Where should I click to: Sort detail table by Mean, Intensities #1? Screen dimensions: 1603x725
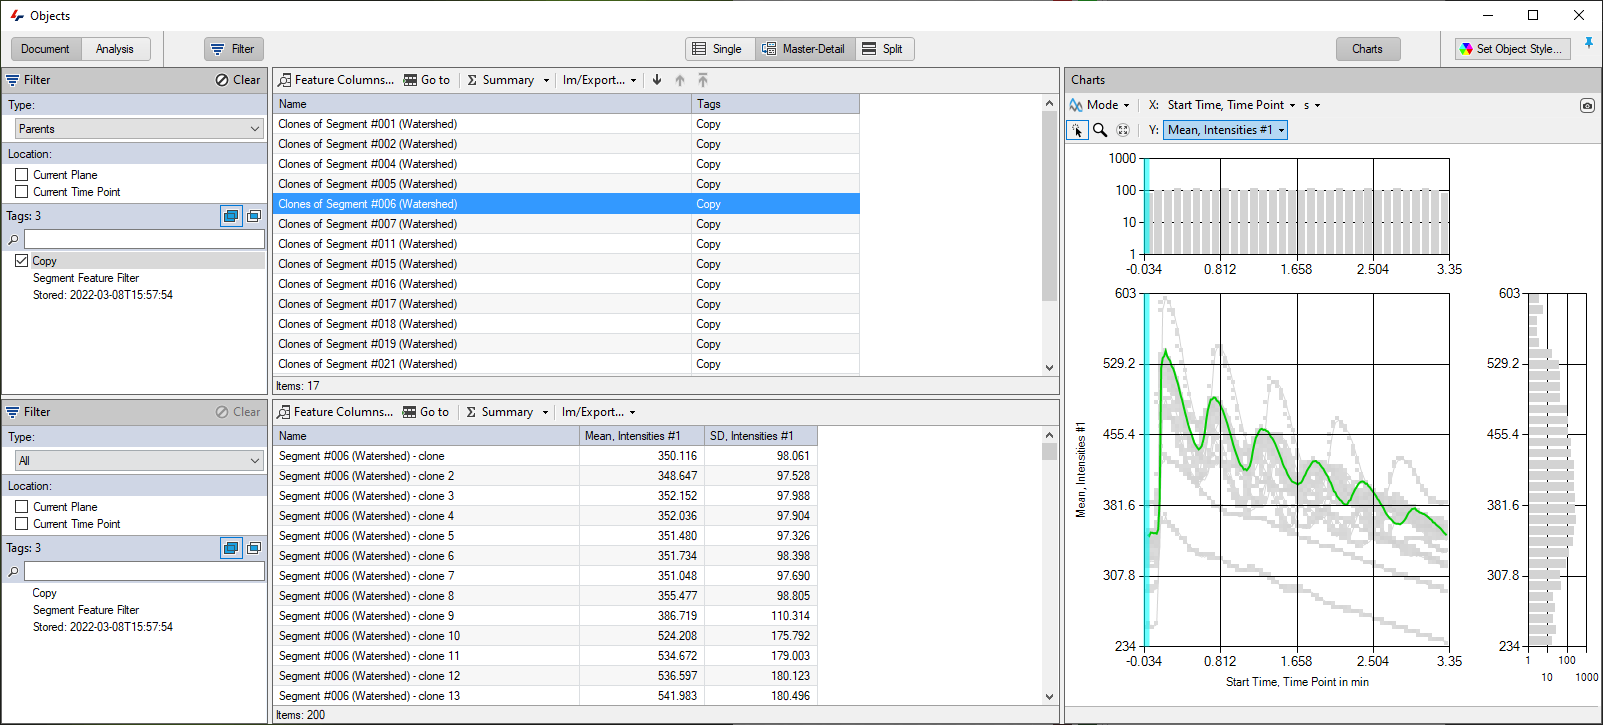642,436
